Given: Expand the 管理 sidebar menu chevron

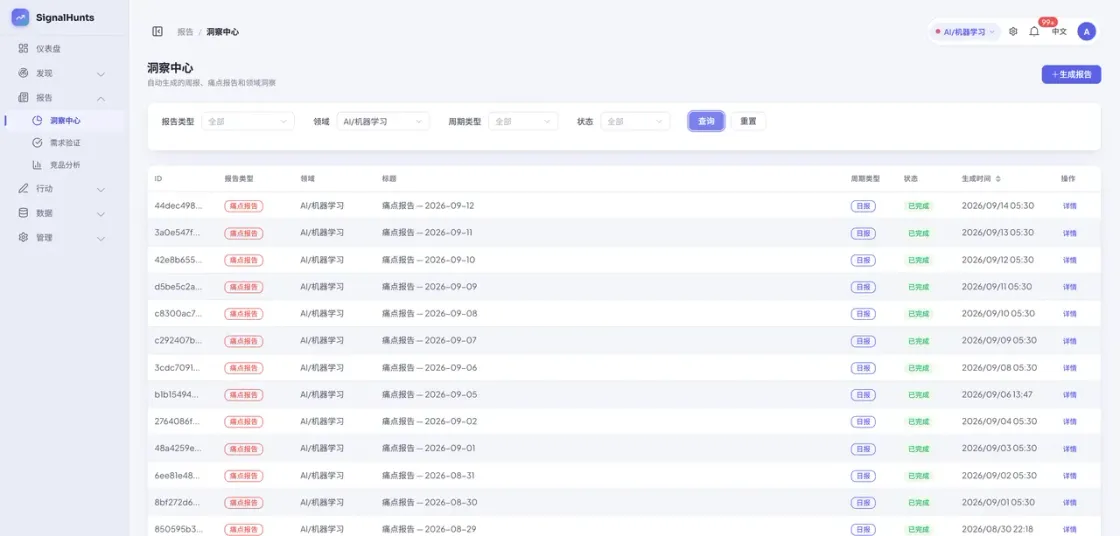Looking at the screenshot, I should click(x=101, y=238).
